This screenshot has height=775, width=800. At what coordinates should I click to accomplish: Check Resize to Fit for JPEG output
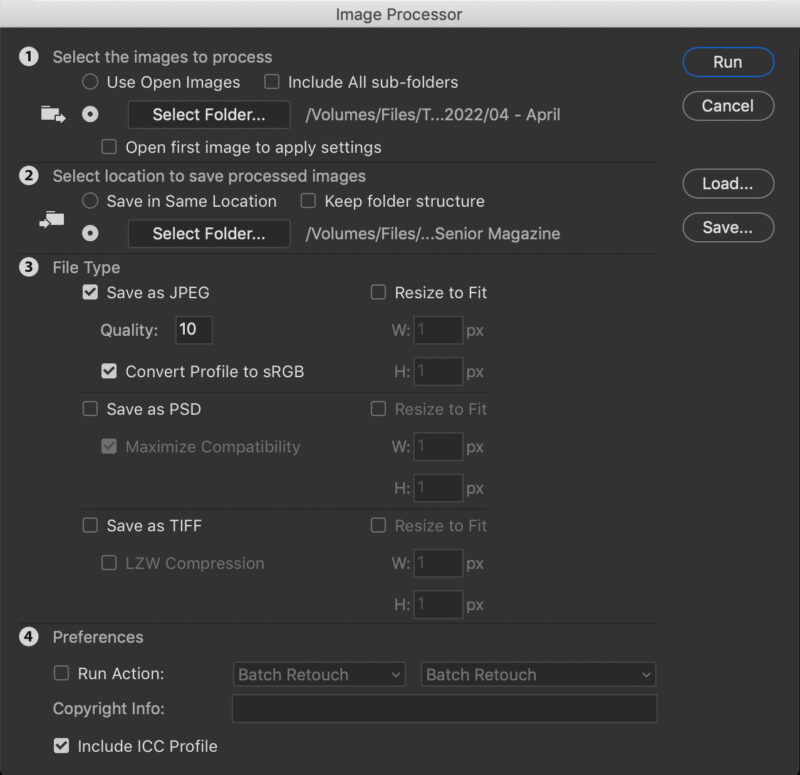pos(379,293)
